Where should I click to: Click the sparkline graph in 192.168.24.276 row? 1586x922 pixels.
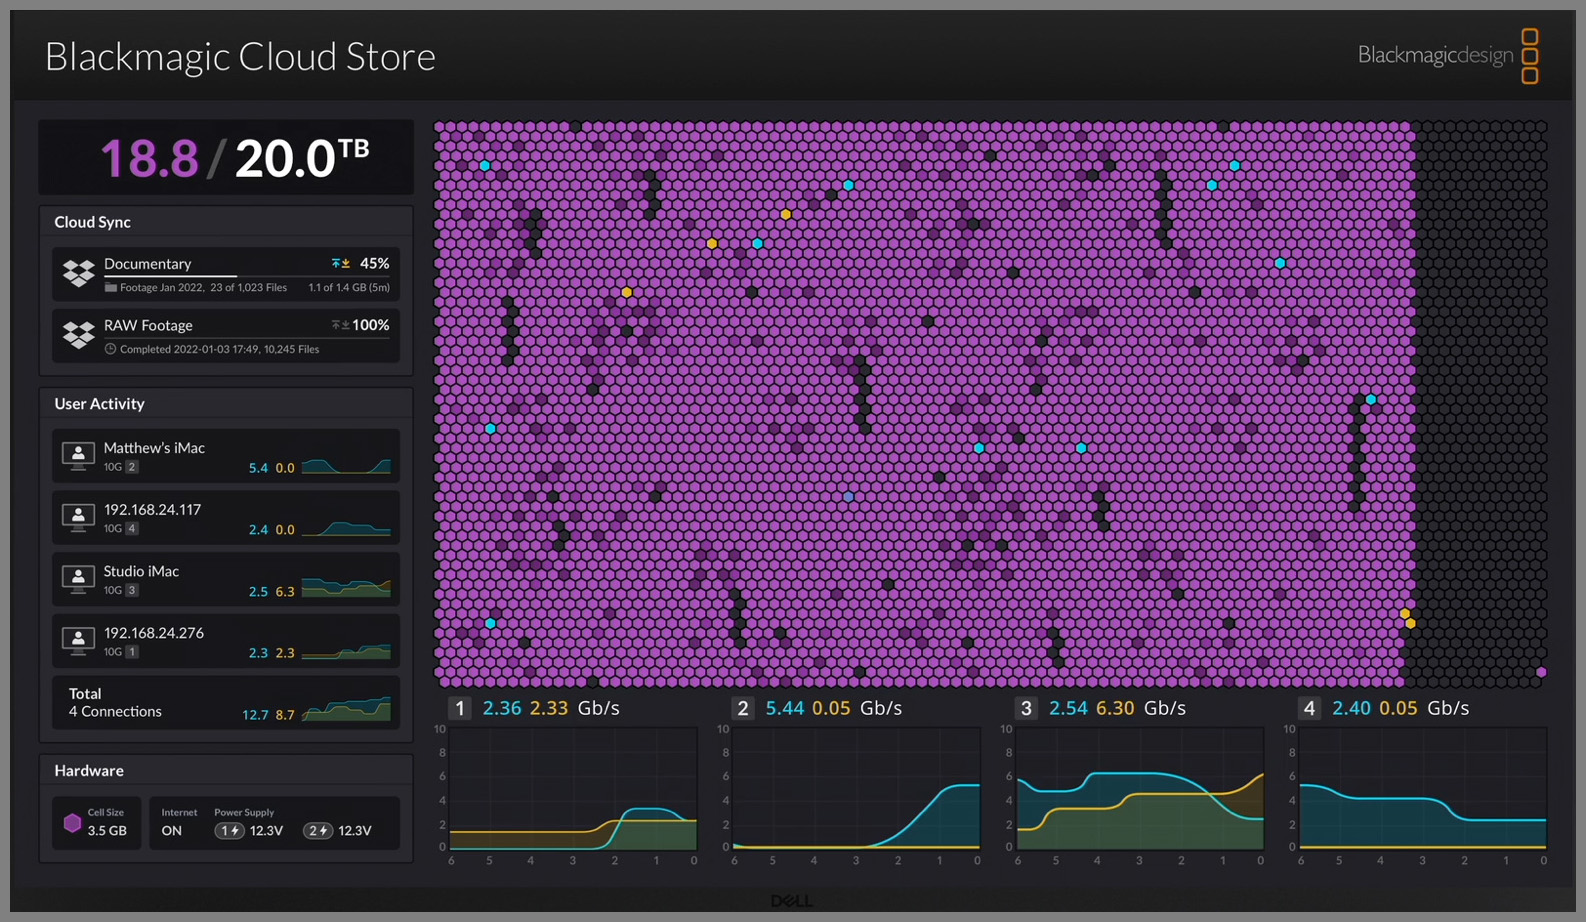click(346, 651)
